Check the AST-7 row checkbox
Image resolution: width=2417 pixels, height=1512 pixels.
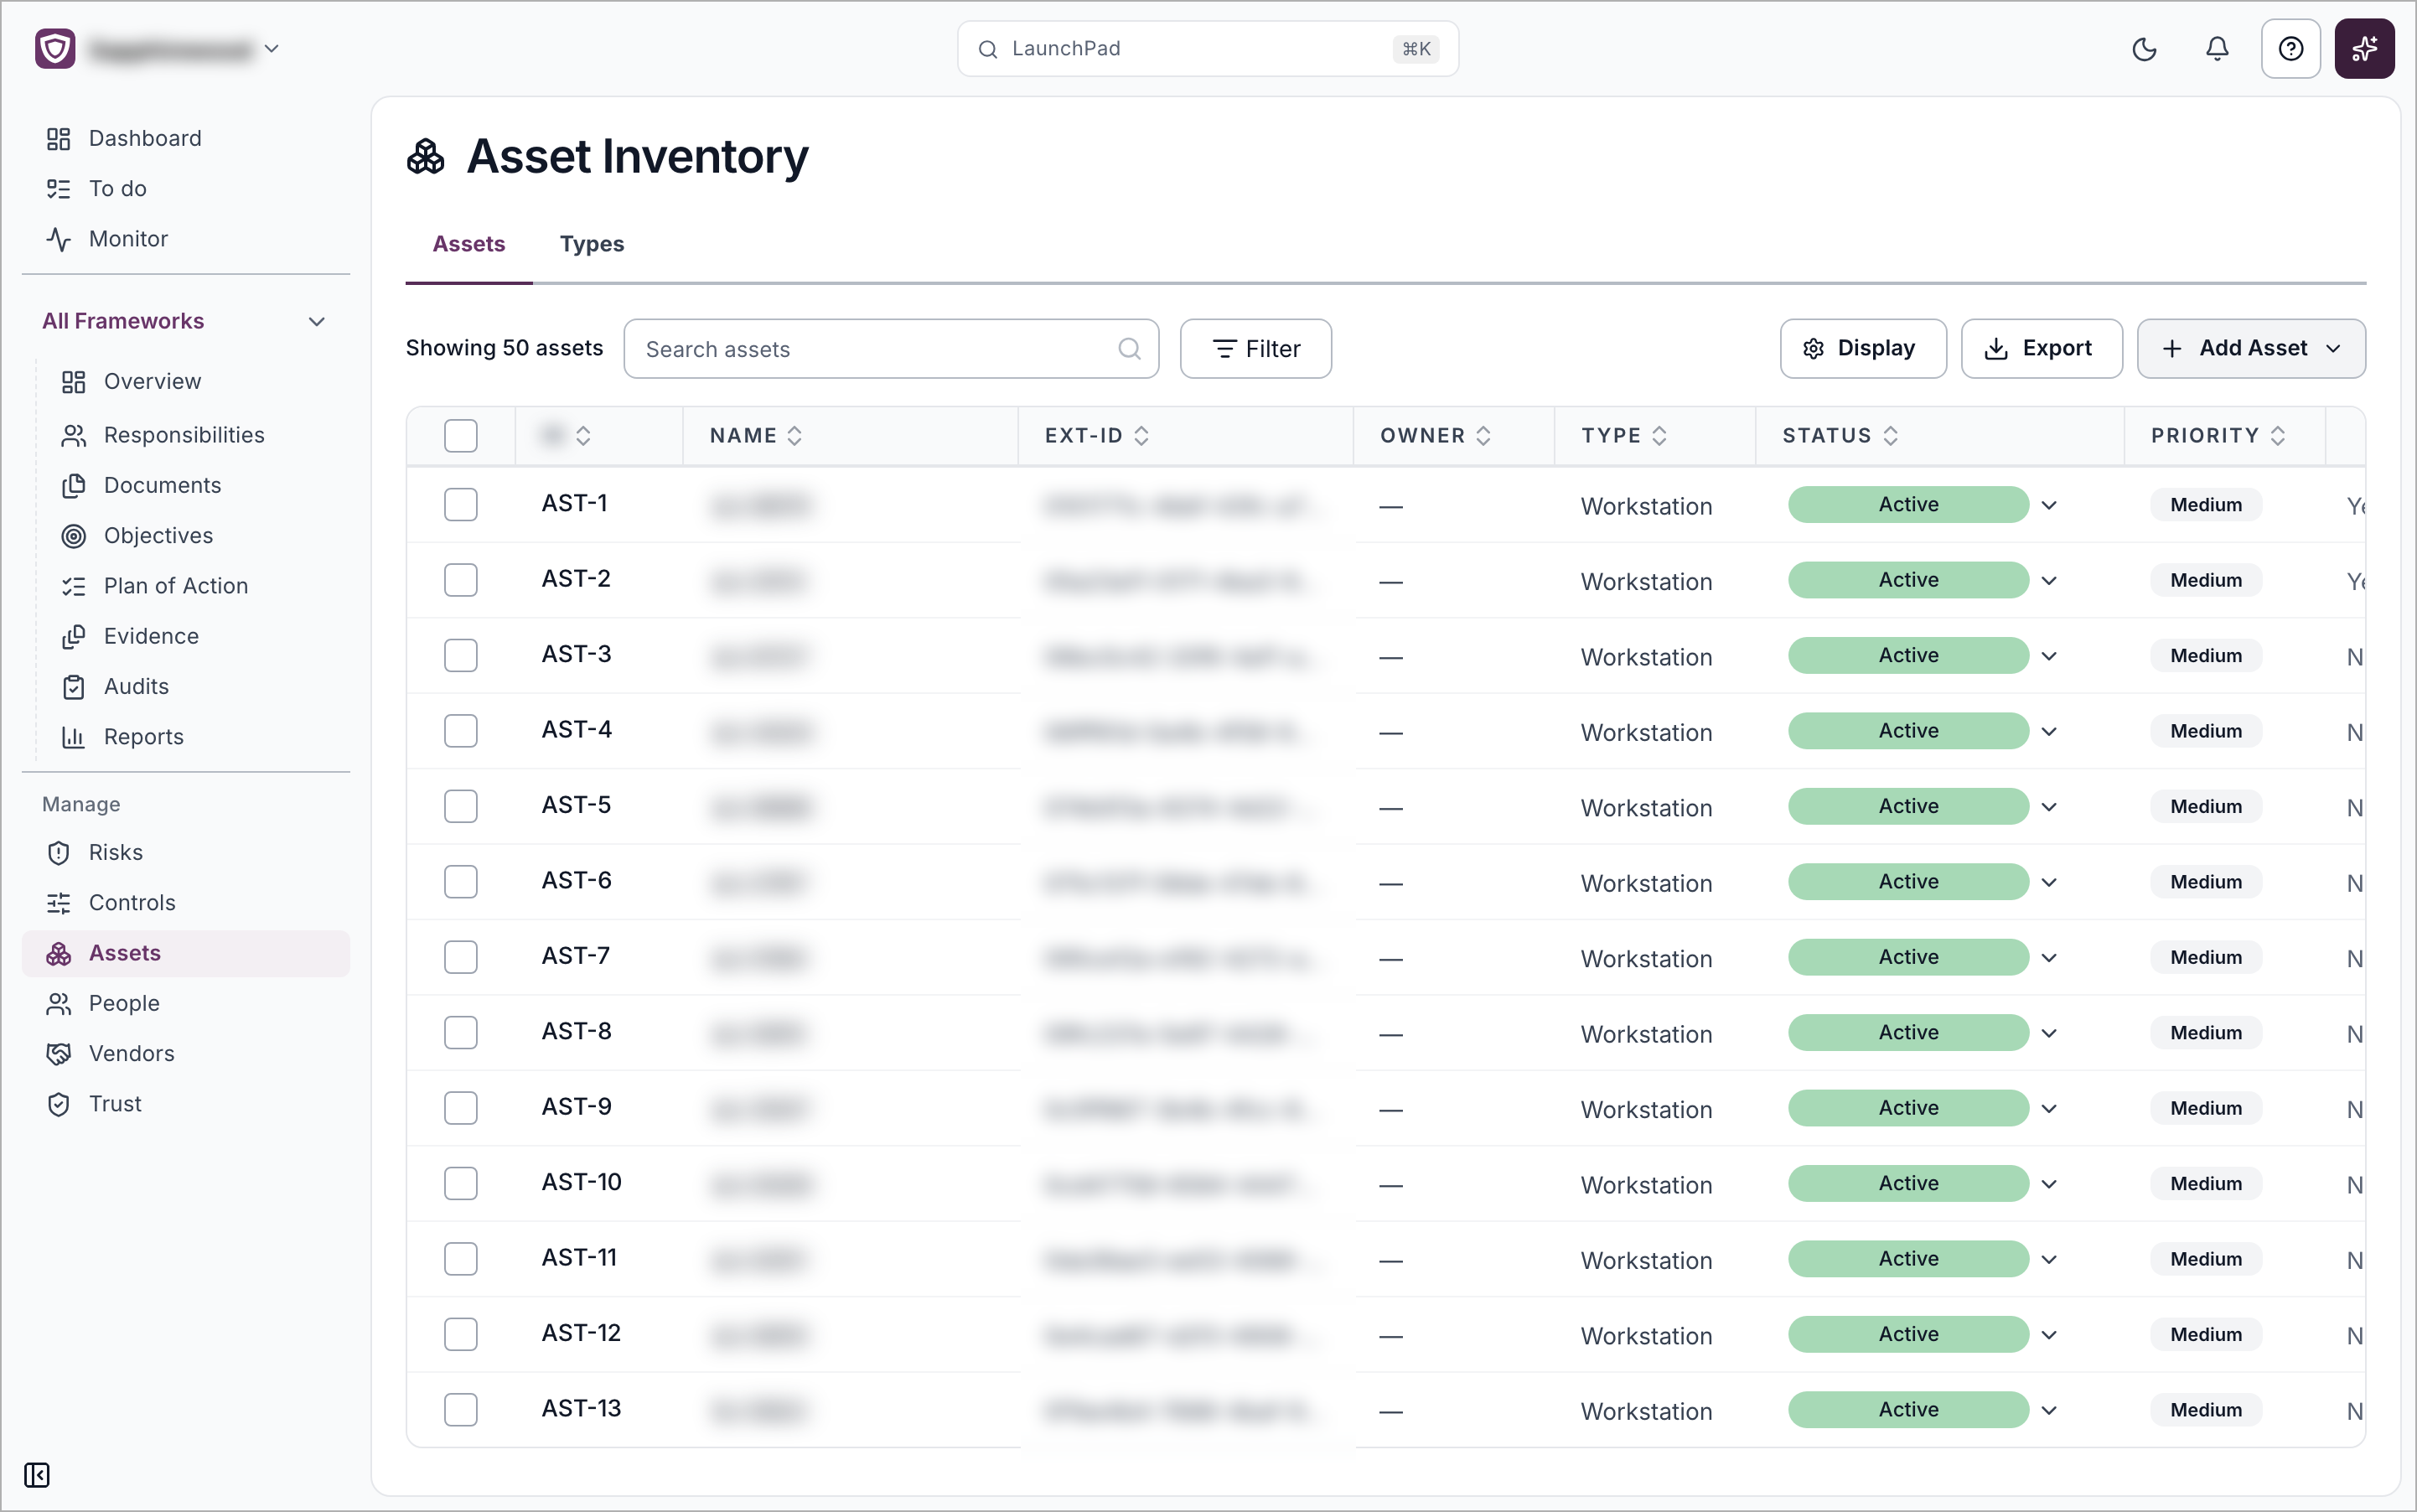coord(460,957)
